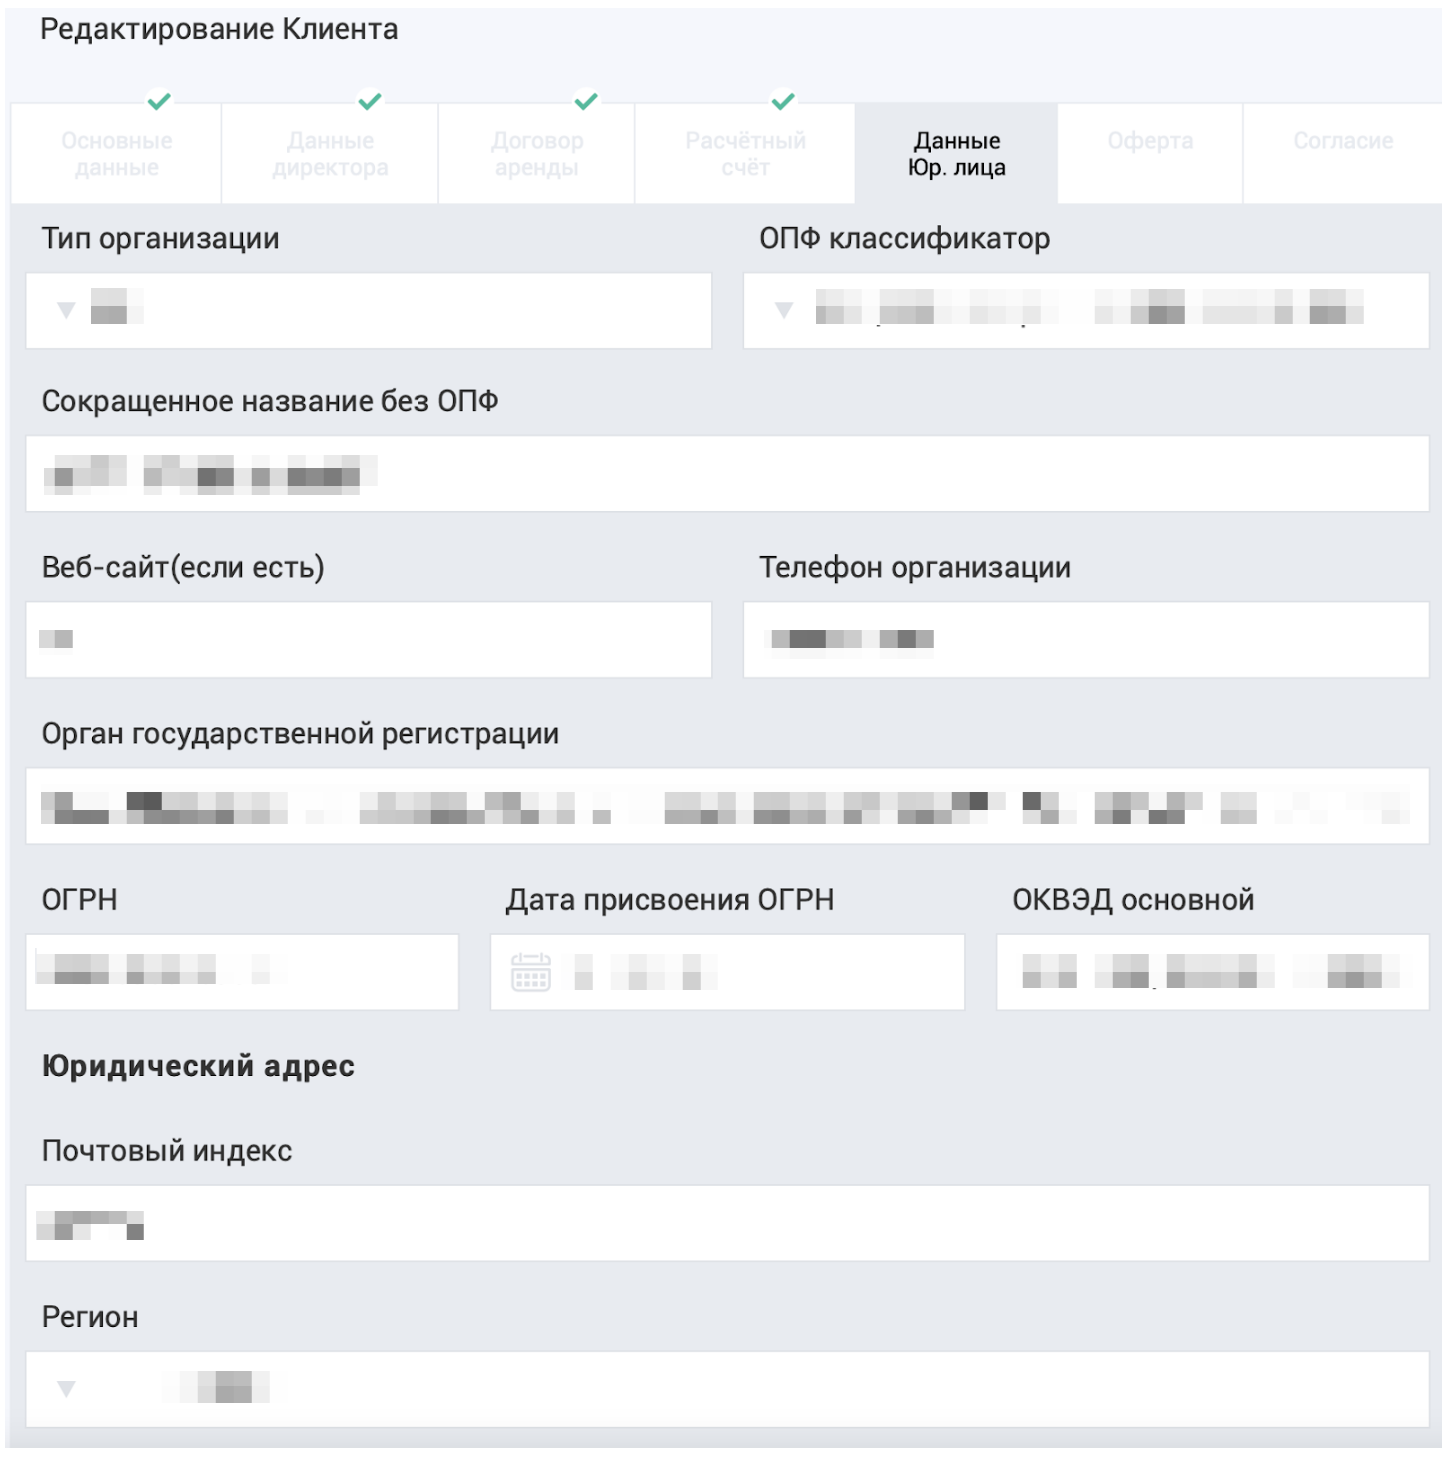Expand the ОПФ классификатор dropdown
1454x1465 pixels.
[784, 310]
